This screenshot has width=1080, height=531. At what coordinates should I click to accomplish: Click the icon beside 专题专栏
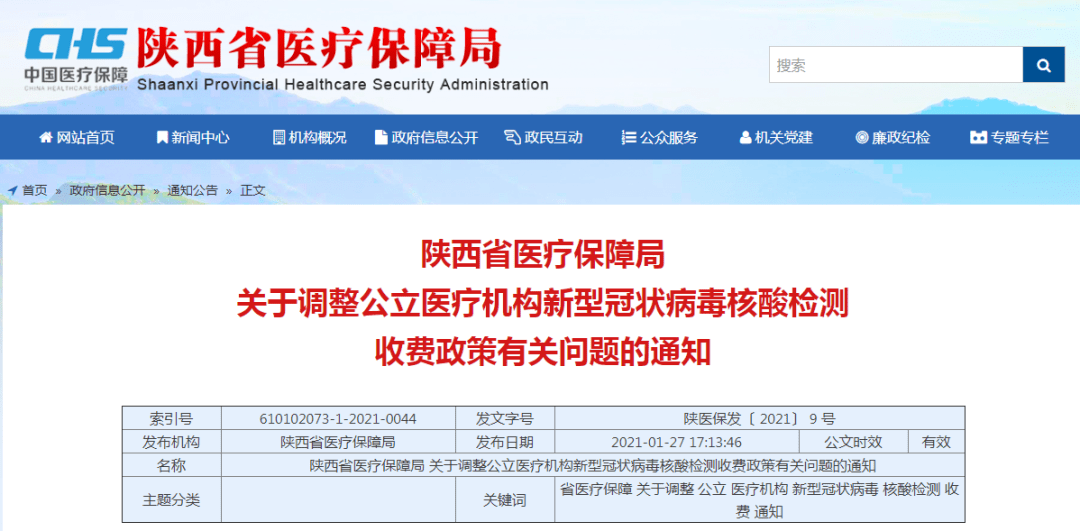(x=978, y=138)
